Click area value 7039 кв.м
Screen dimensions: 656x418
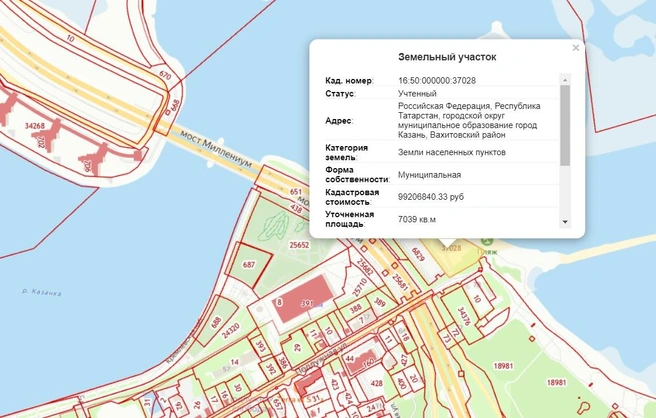coord(417,219)
